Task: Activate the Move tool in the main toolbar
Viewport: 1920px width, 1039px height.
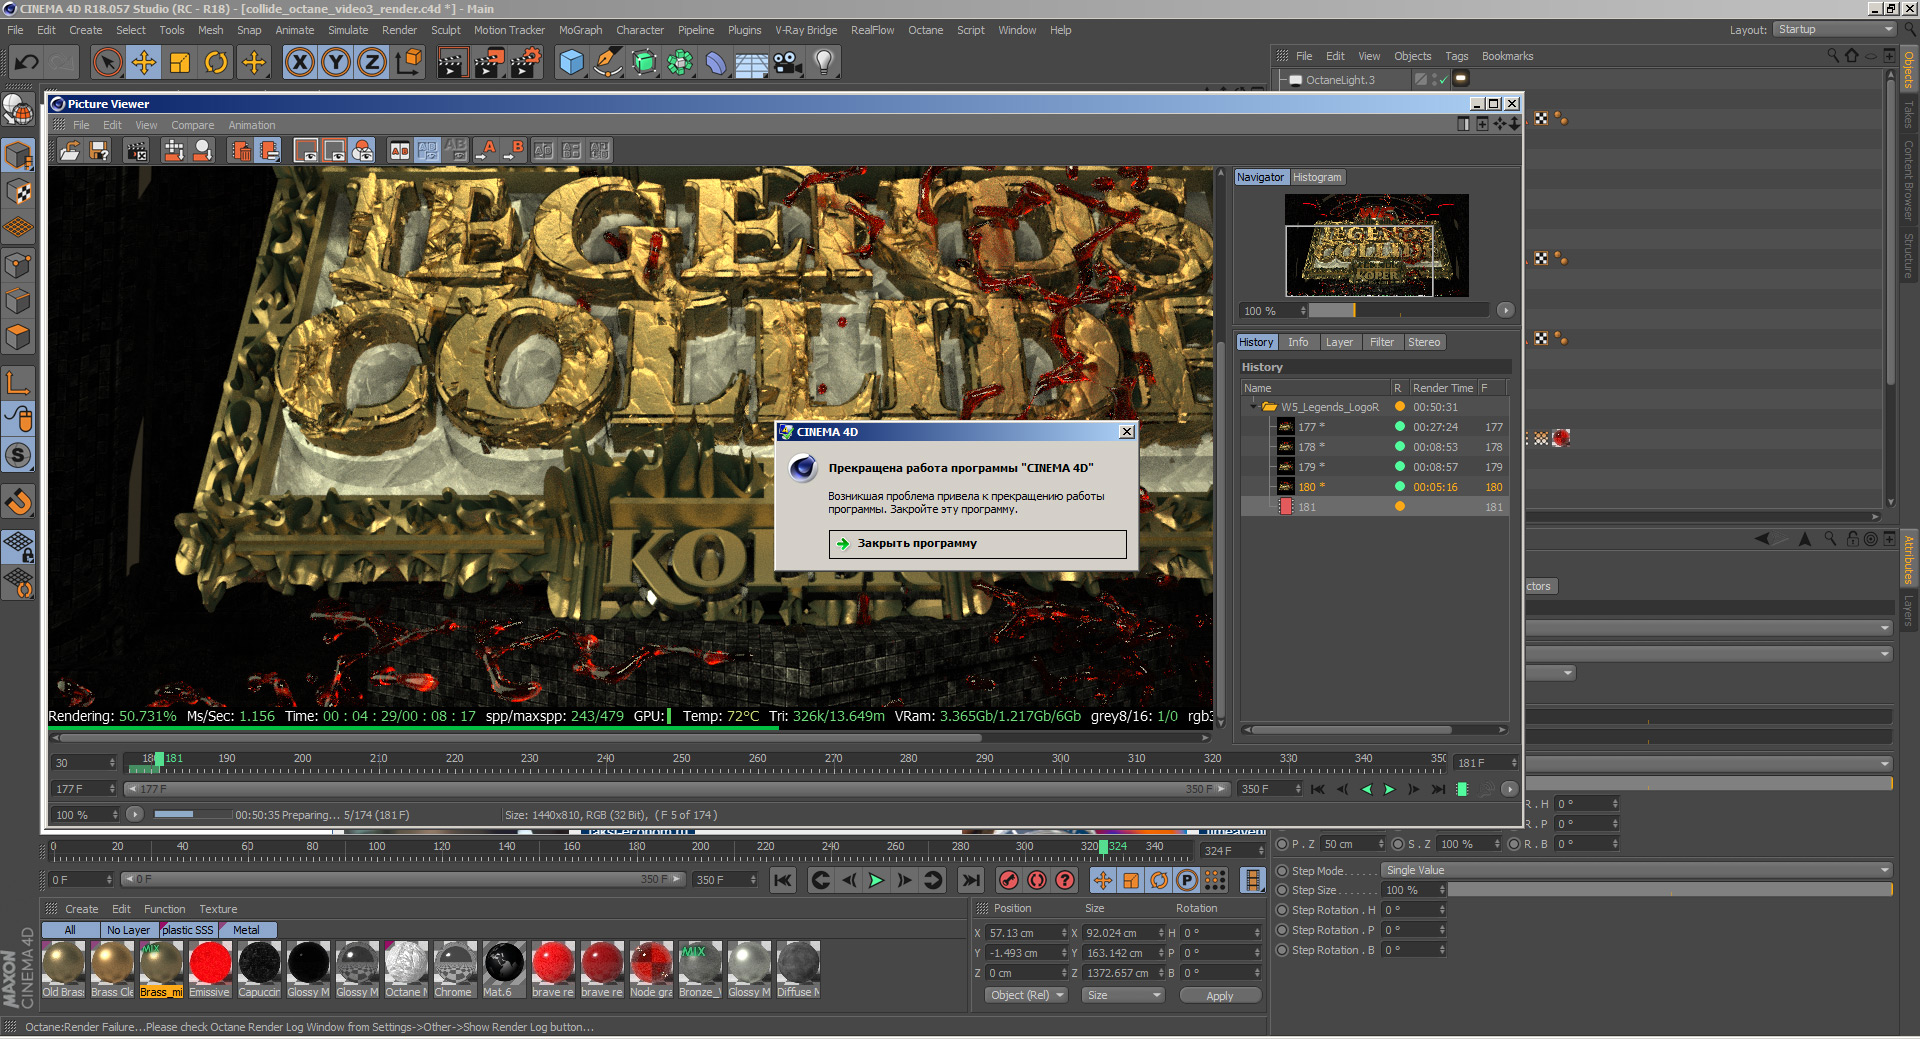Action: [x=144, y=63]
